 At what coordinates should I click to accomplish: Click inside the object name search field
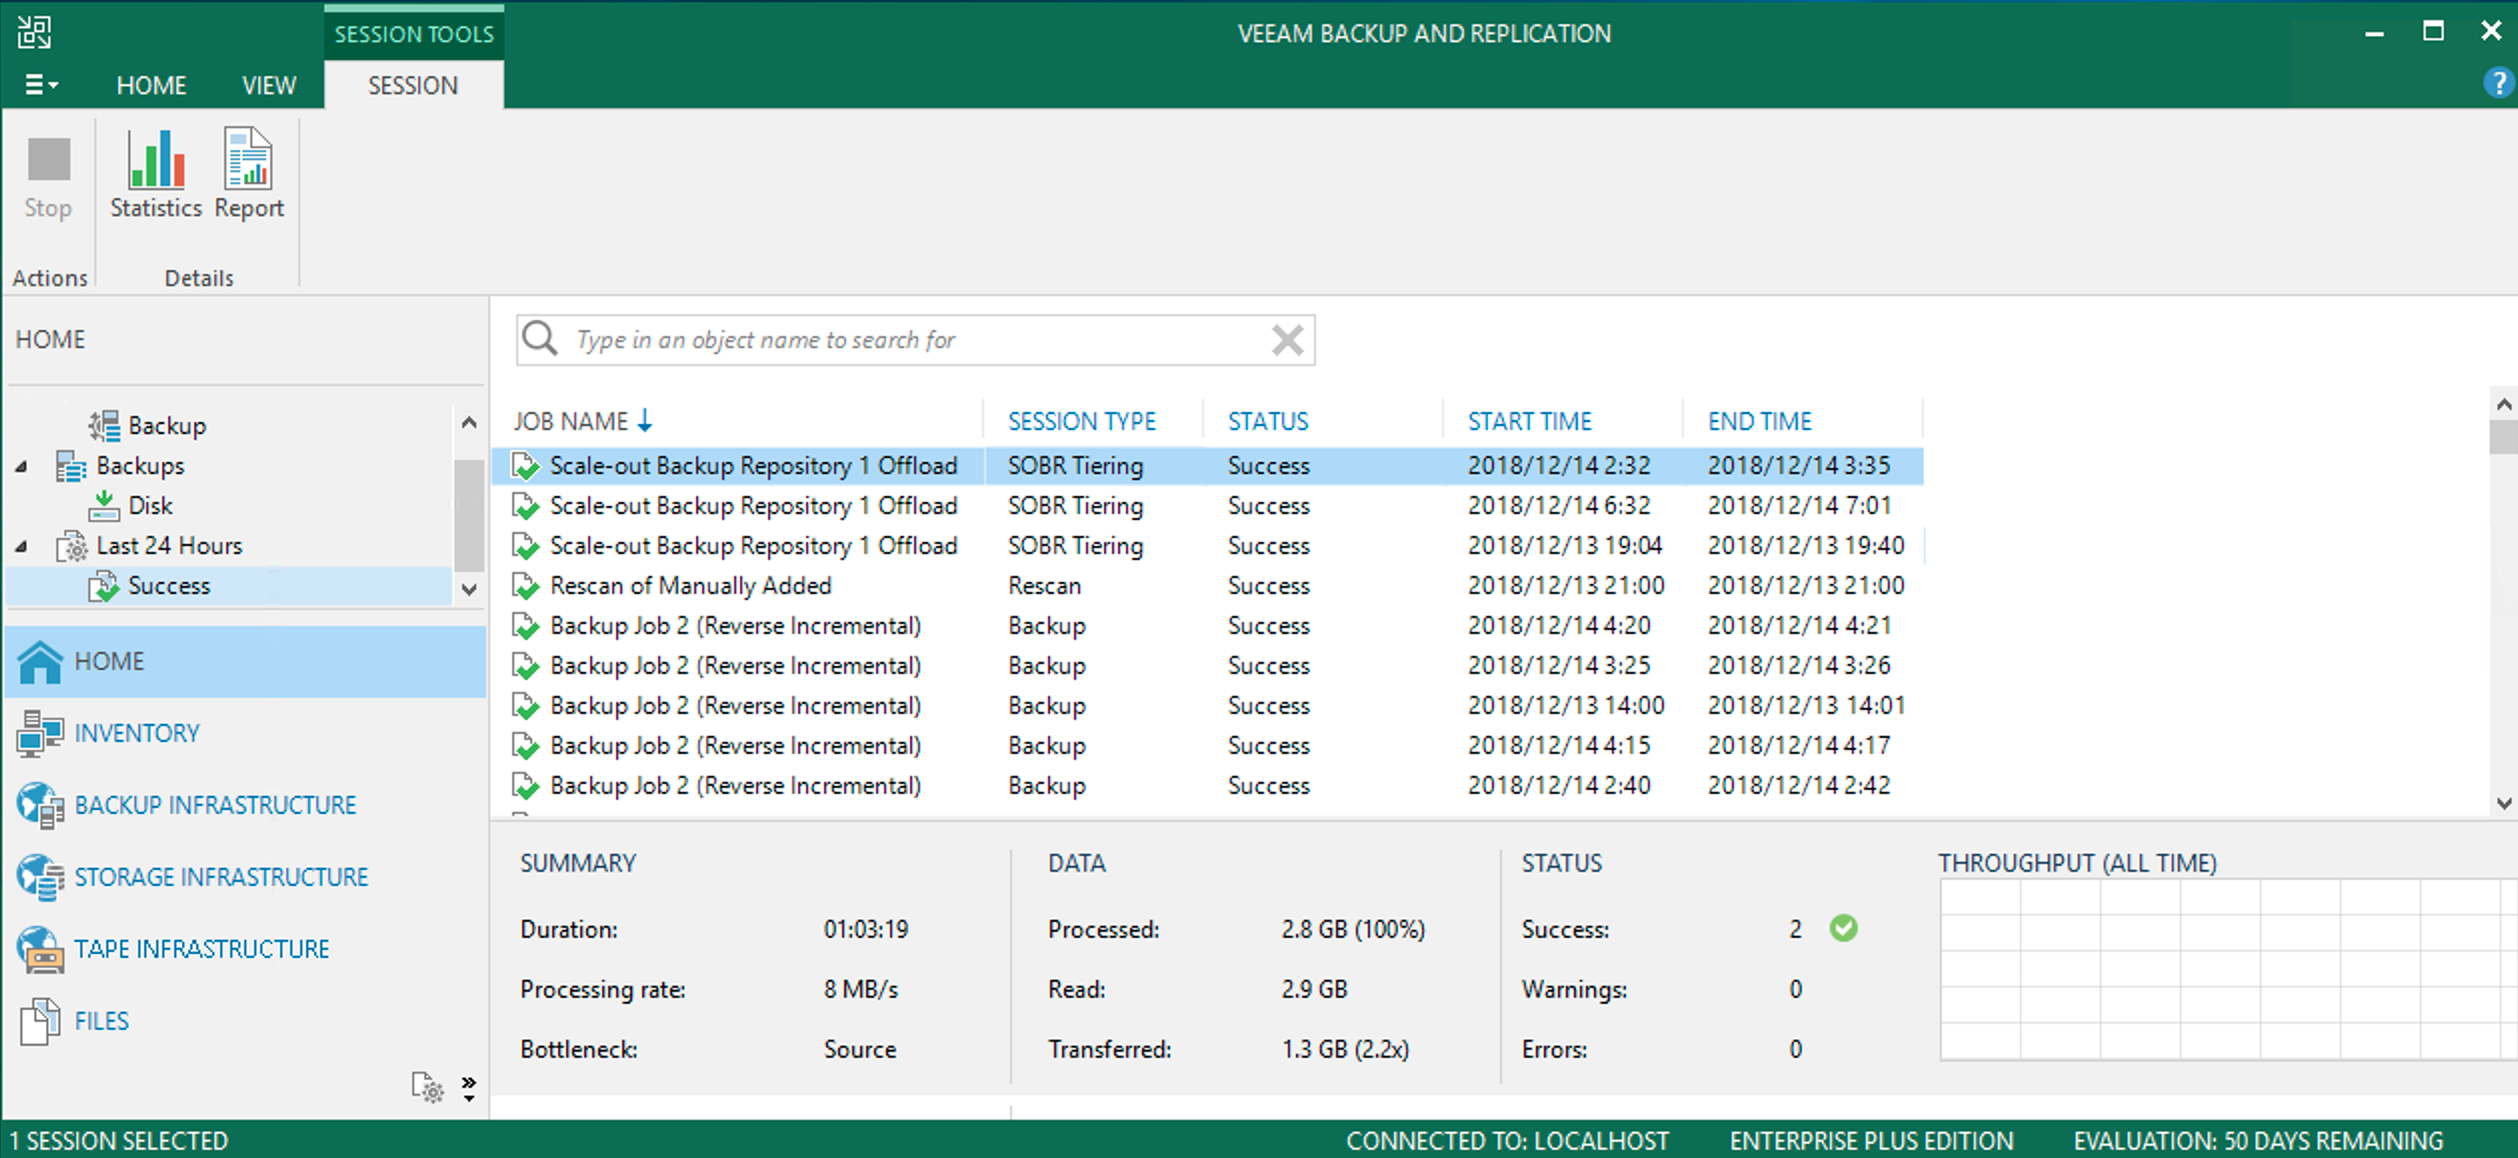pos(900,340)
